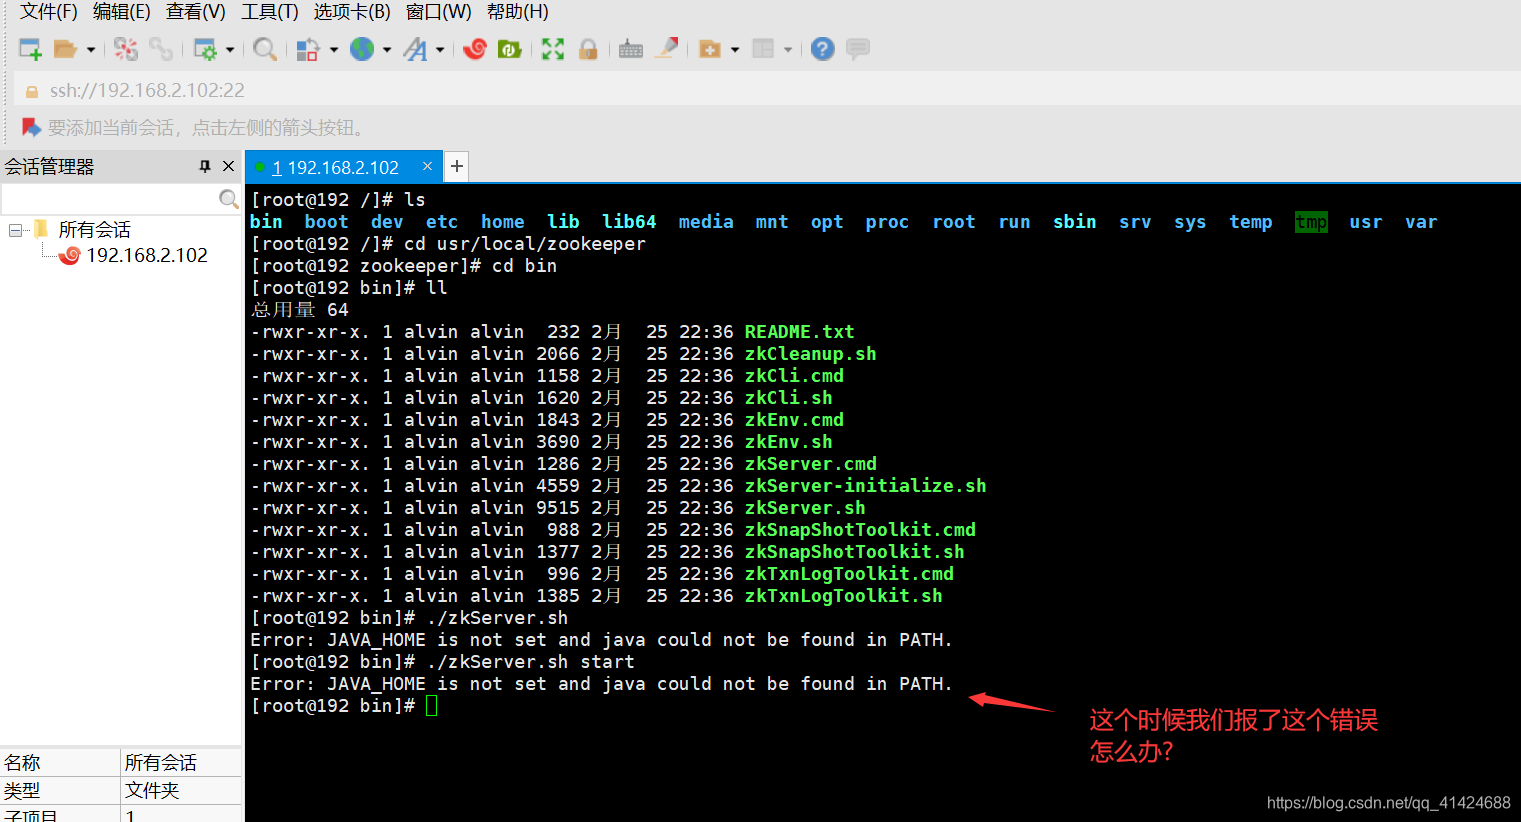Click zkTxnLogToolkit.sh filename in listing
The height and width of the screenshot is (822, 1521).
click(843, 596)
